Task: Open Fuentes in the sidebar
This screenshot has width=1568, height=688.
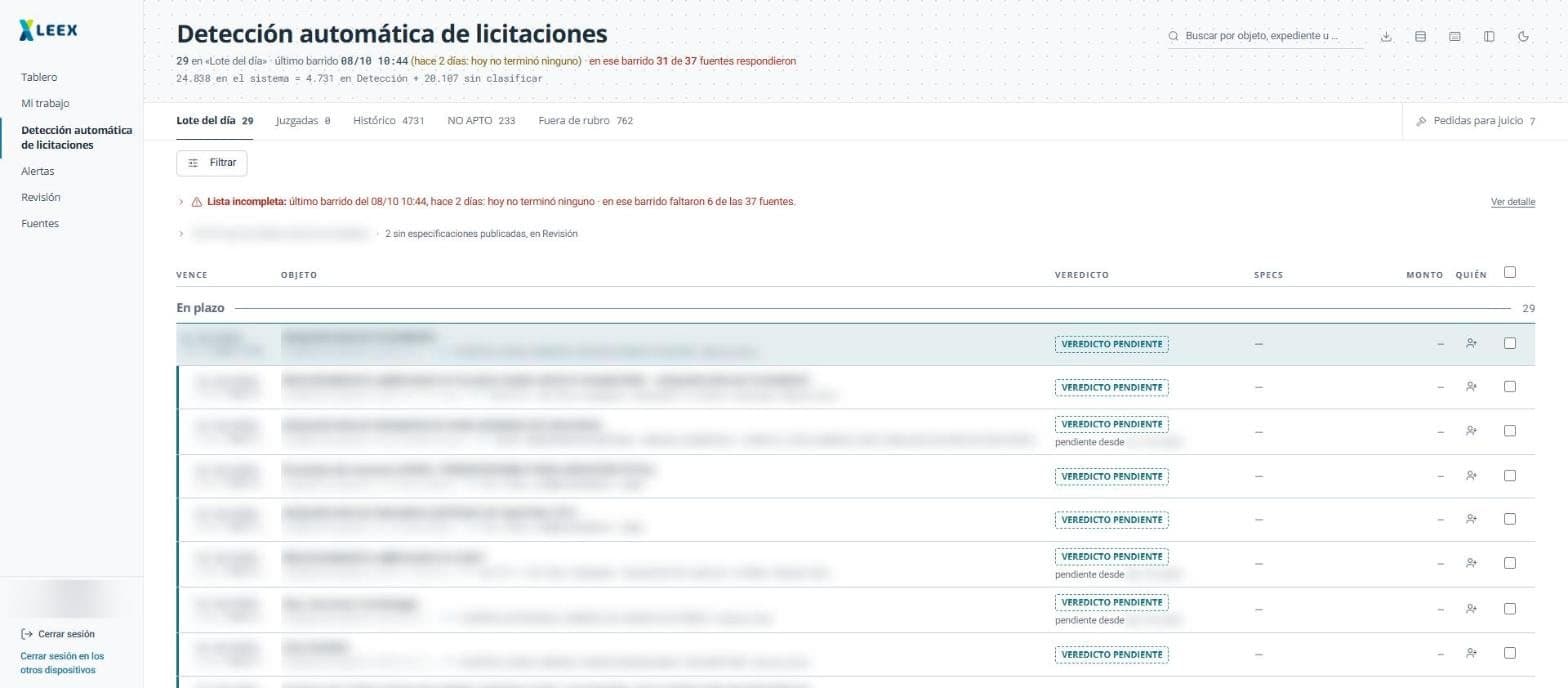Action: (x=40, y=223)
